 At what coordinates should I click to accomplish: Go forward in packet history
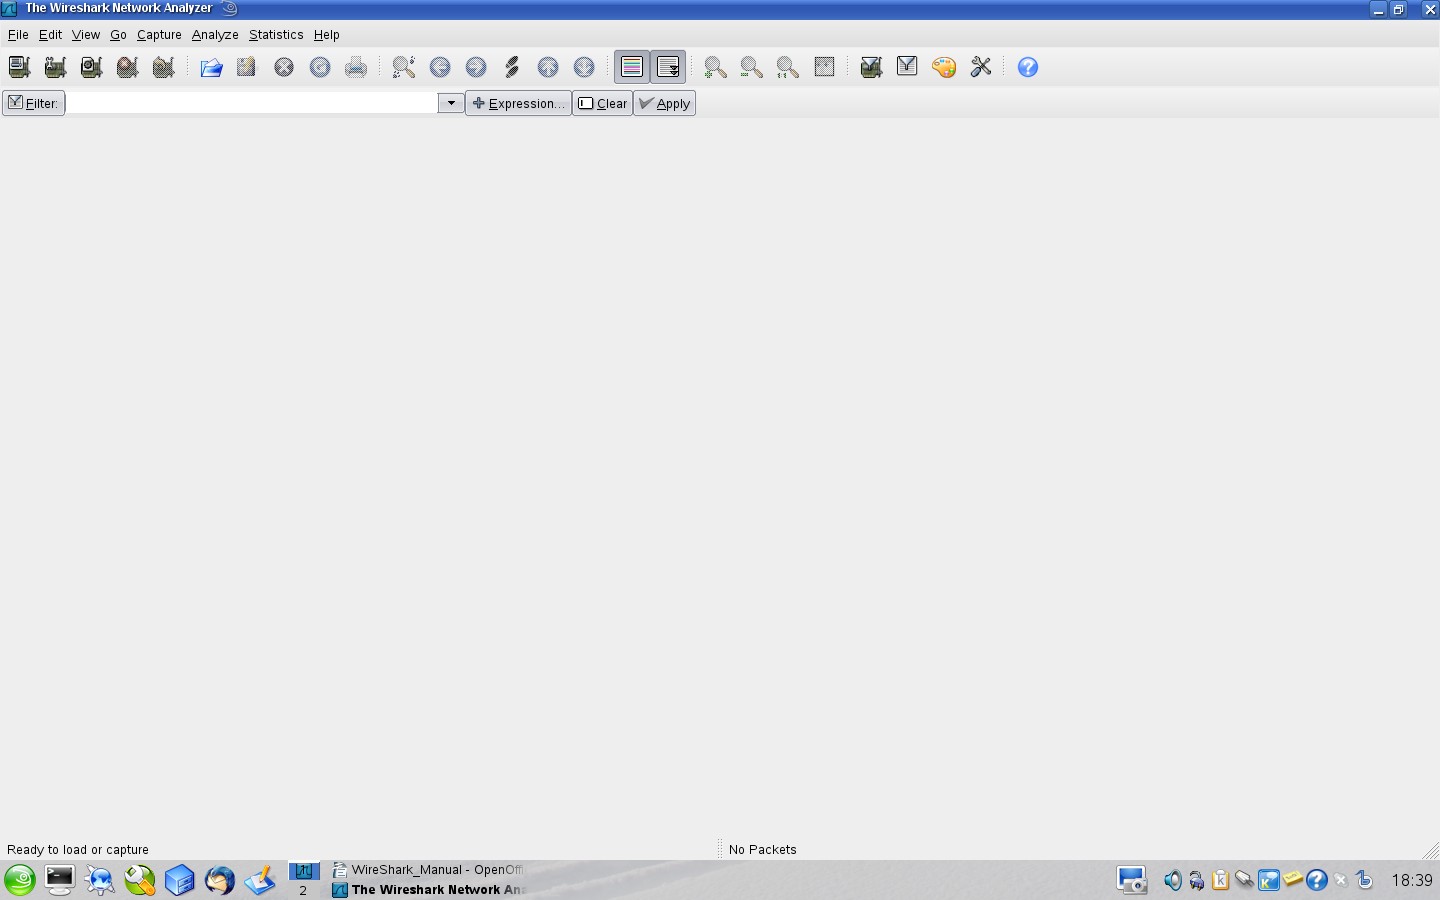(x=476, y=67)
